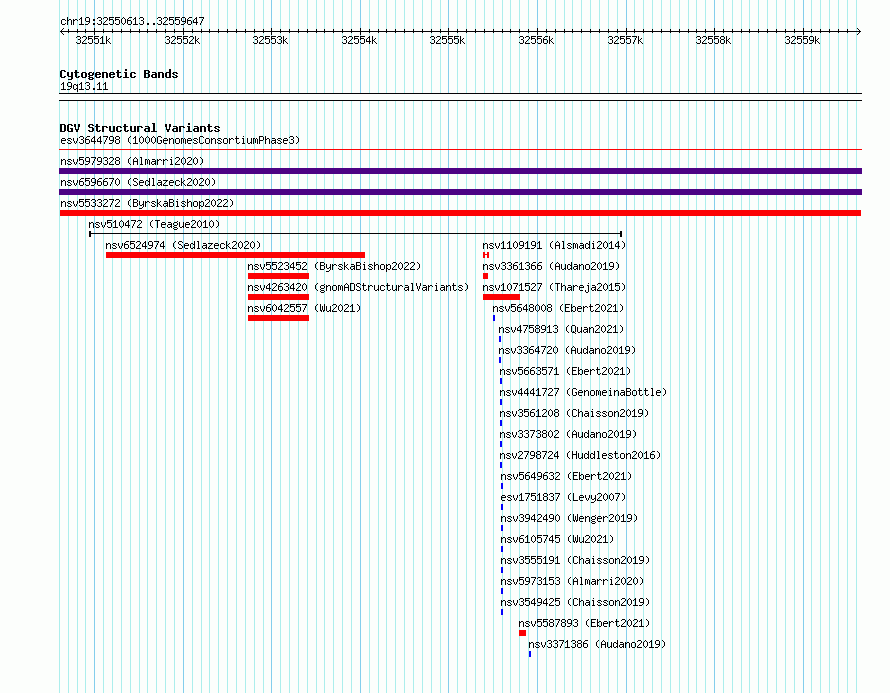Click nsv4263420 (gnomADStructuralVariants) label
Image resolution: width=890 pixels, height=693 pixels.
coord(358,287)
